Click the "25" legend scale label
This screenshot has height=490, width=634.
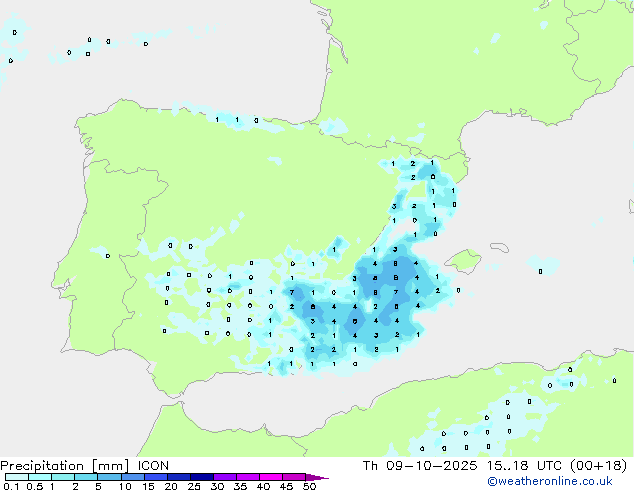(x=194, y=486)
